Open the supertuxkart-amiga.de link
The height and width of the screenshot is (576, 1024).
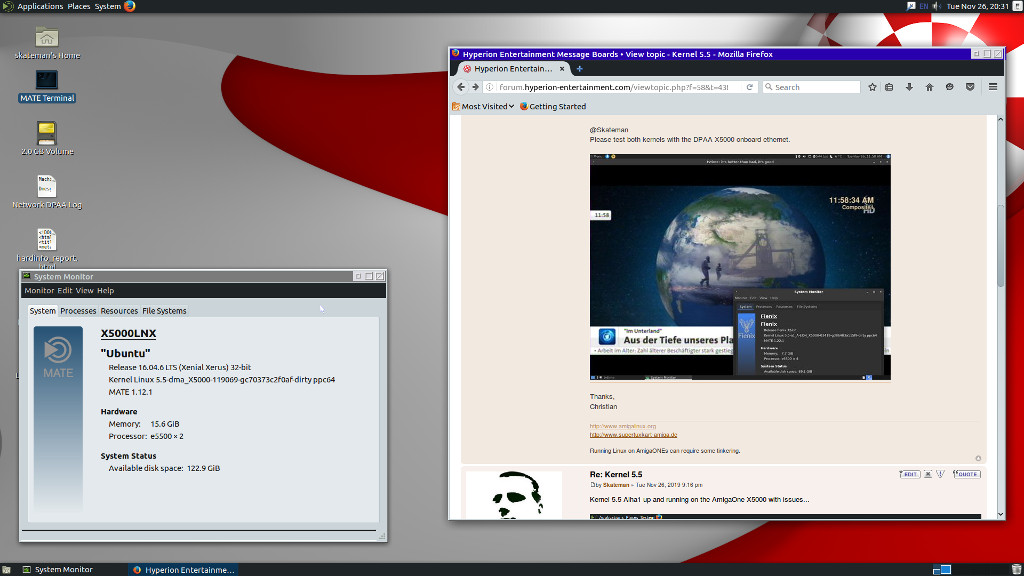(x=633, y=434)
